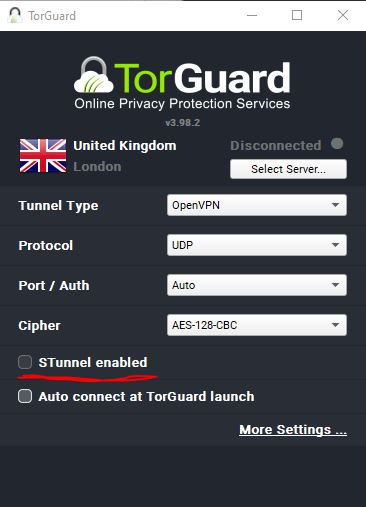Click the TorGuard title bar padlock icon
The image size is (366, 507).
(15, 15)
